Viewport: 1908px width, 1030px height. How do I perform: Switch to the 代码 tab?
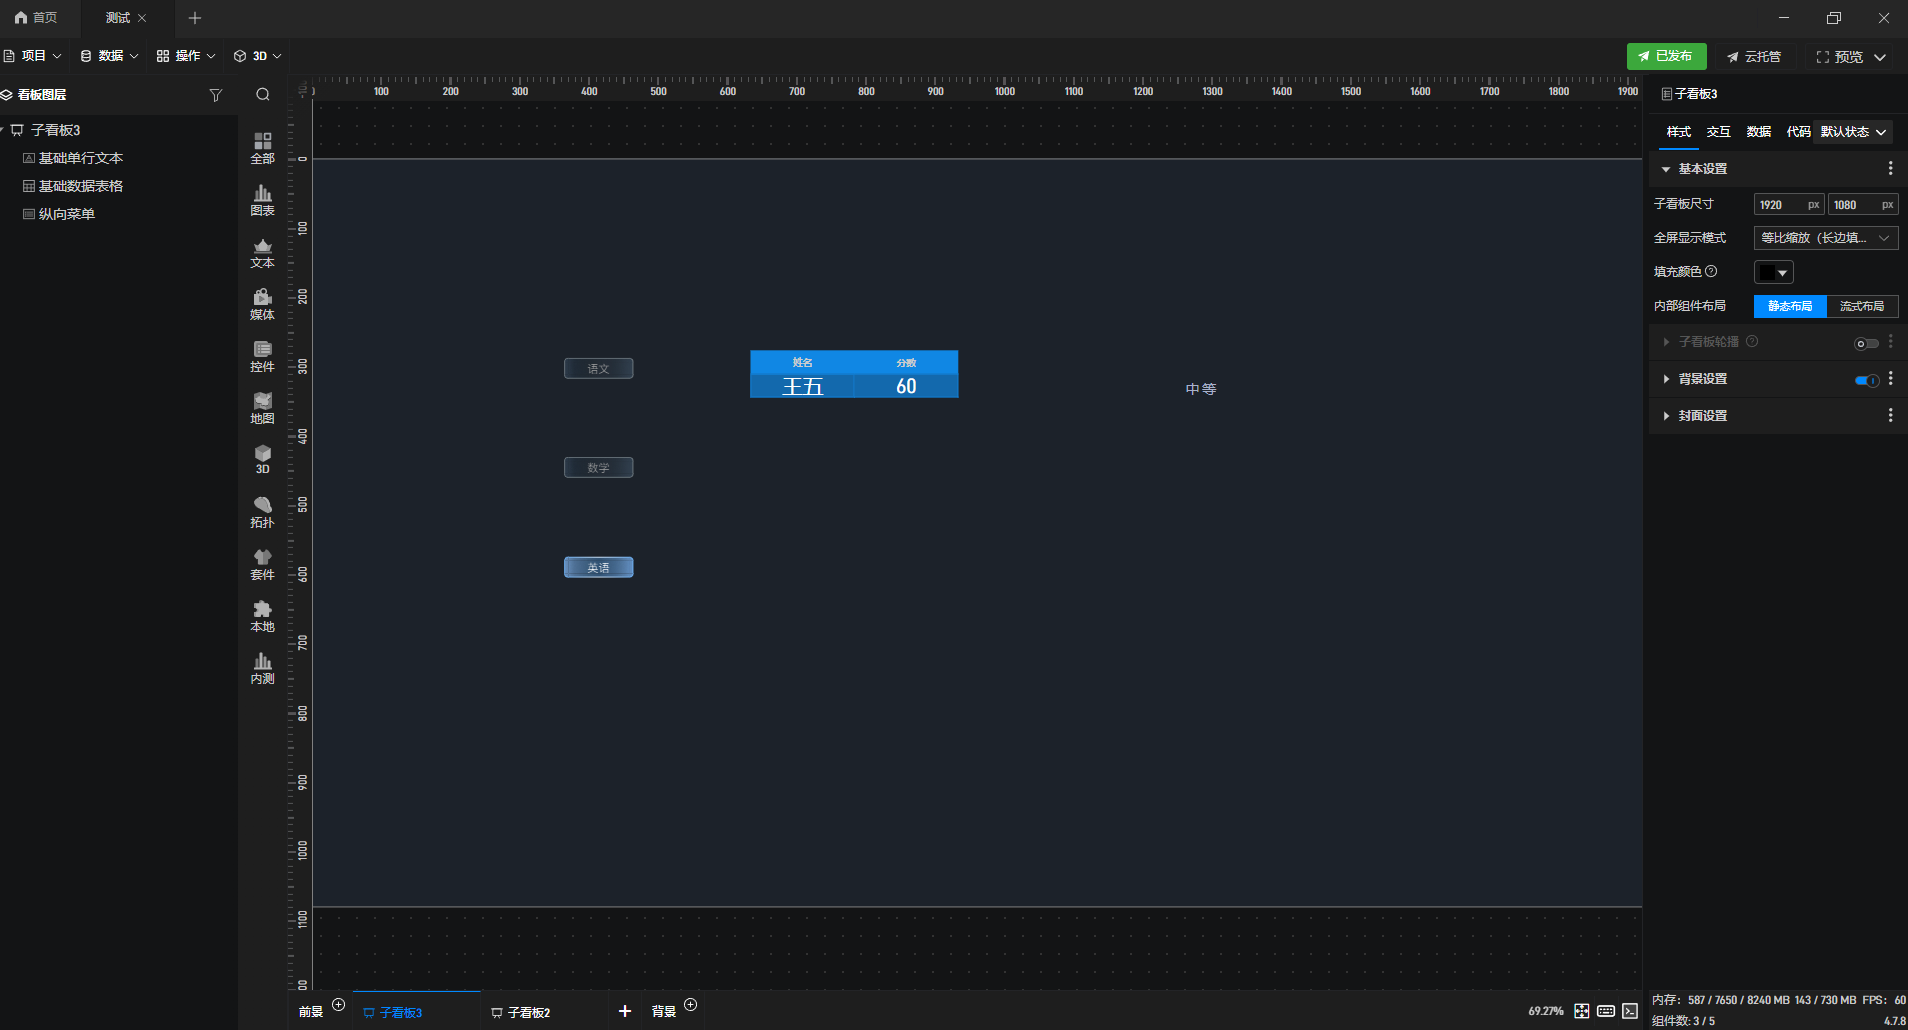tap(1798, 132)
